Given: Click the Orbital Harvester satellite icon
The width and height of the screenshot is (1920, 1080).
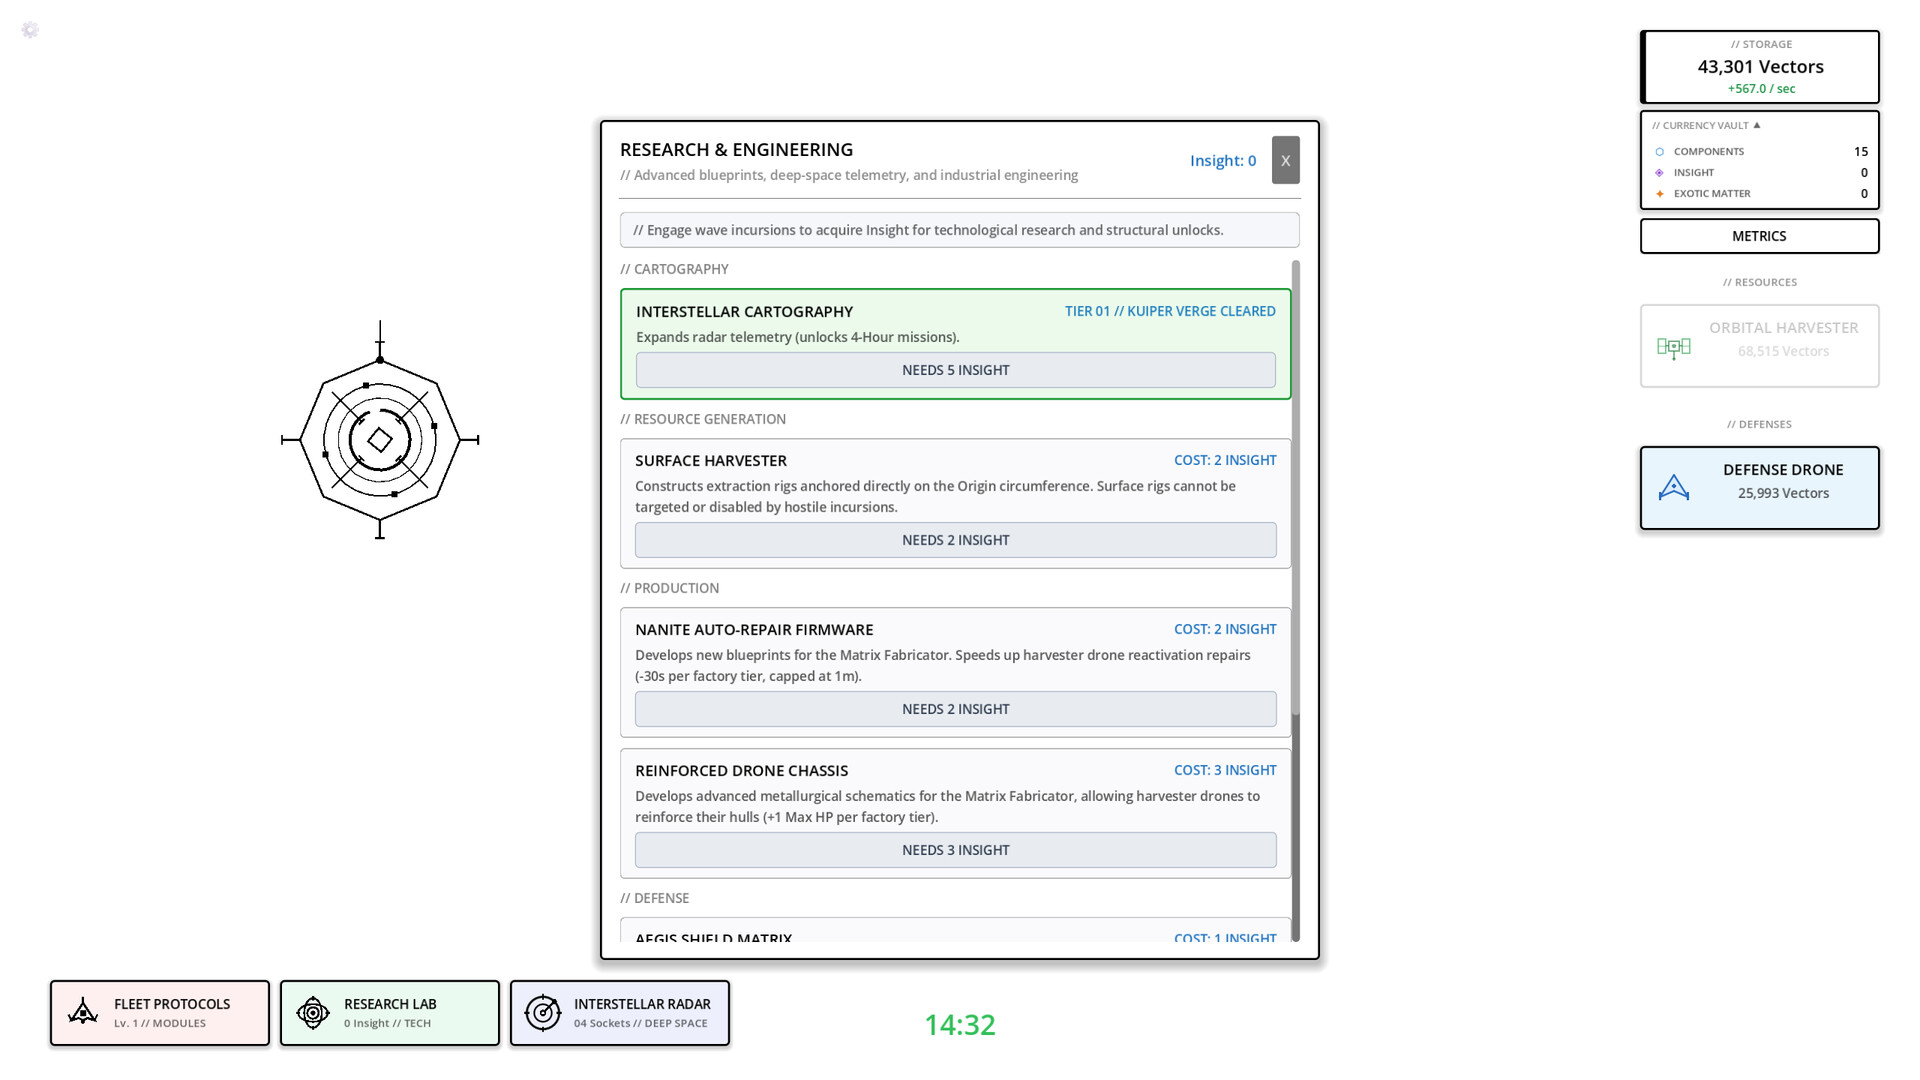Looking at the screenshot, I should 1673,347.
